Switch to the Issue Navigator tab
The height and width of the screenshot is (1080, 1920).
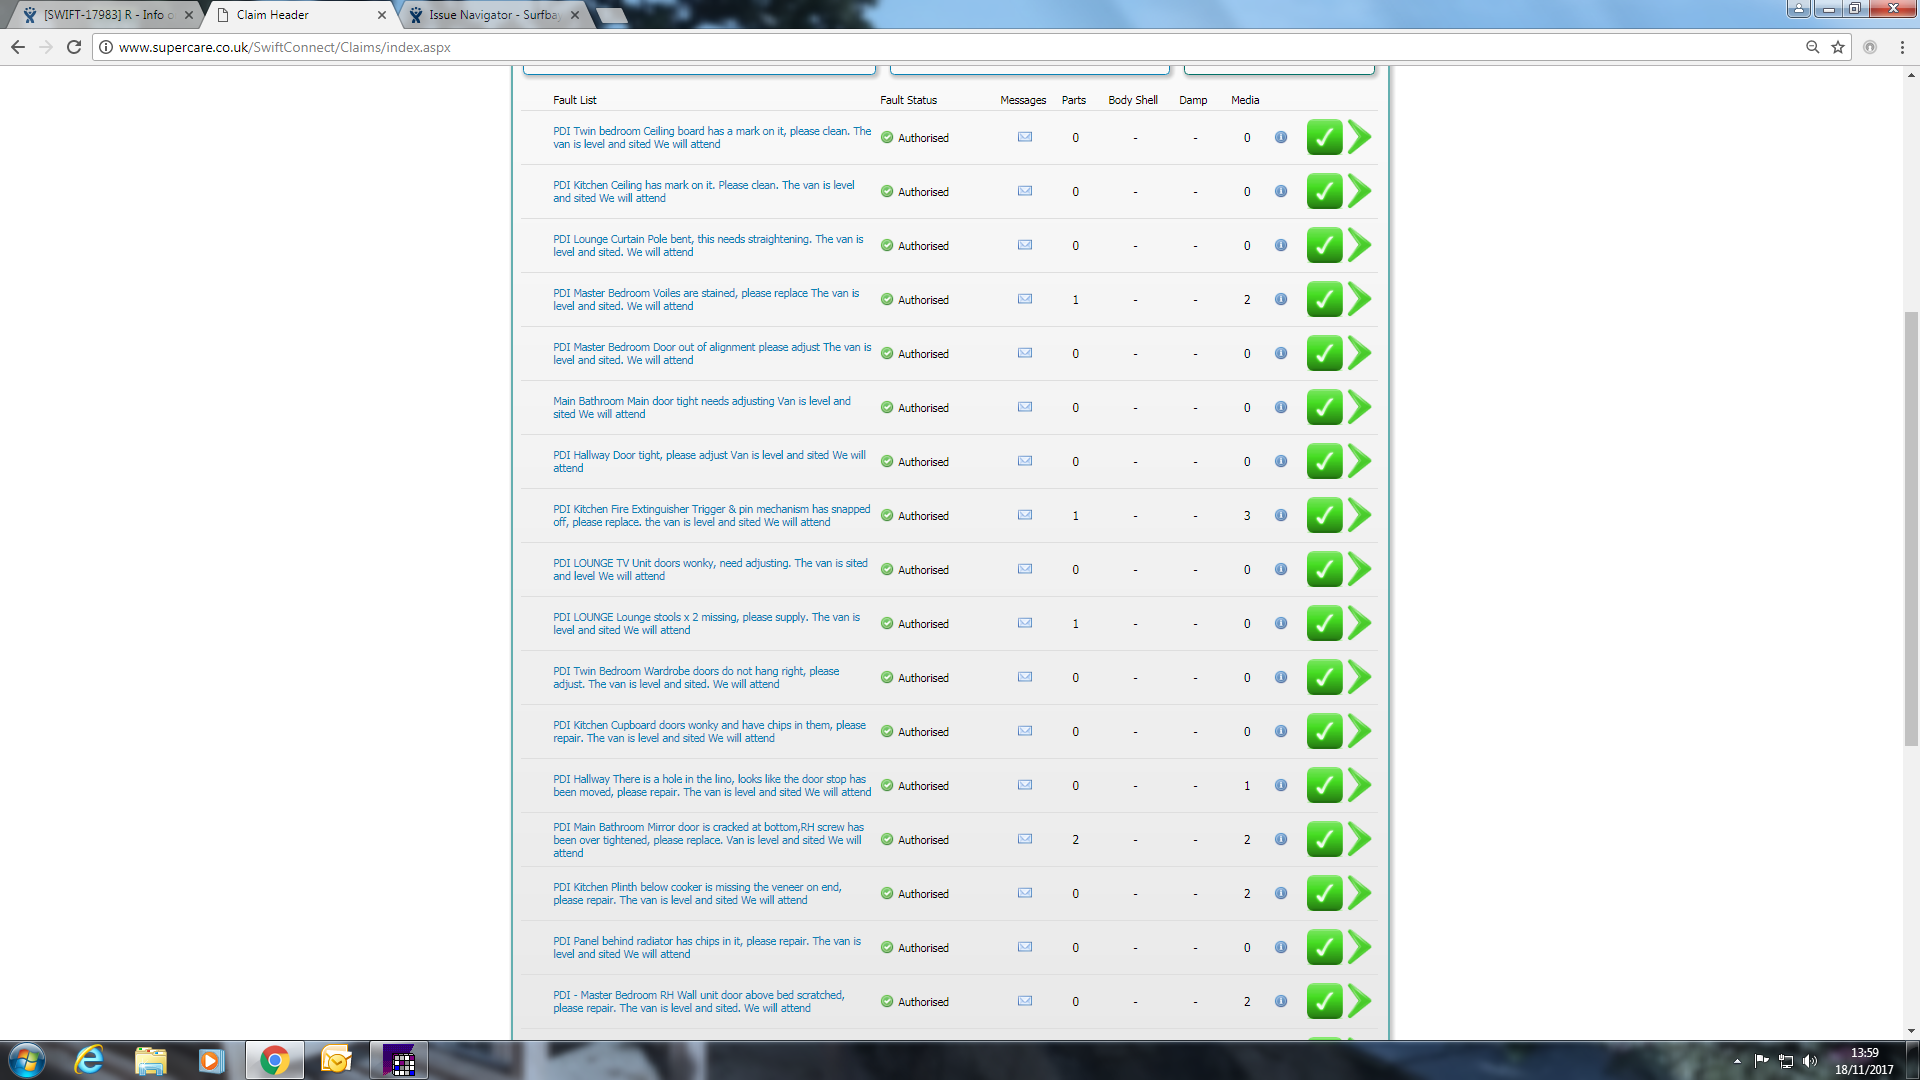click(492, 15)
